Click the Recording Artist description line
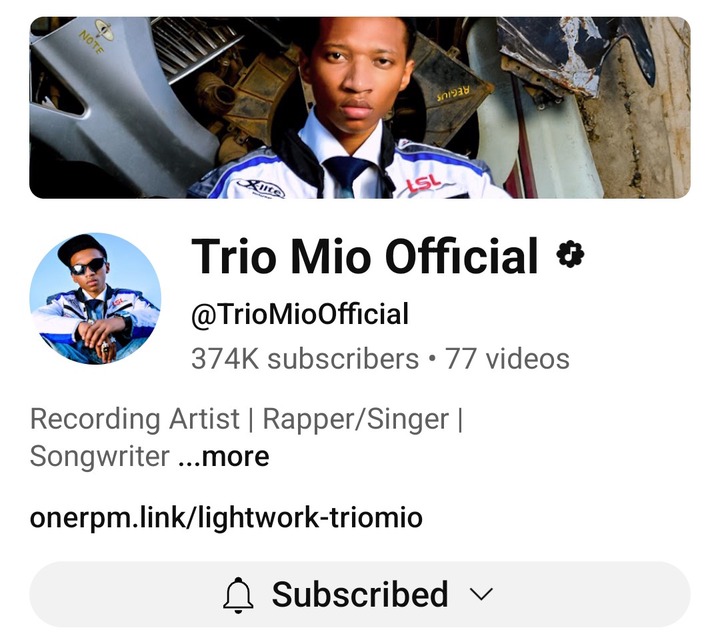This screenshot has height=642, width=720. [246, 419]
